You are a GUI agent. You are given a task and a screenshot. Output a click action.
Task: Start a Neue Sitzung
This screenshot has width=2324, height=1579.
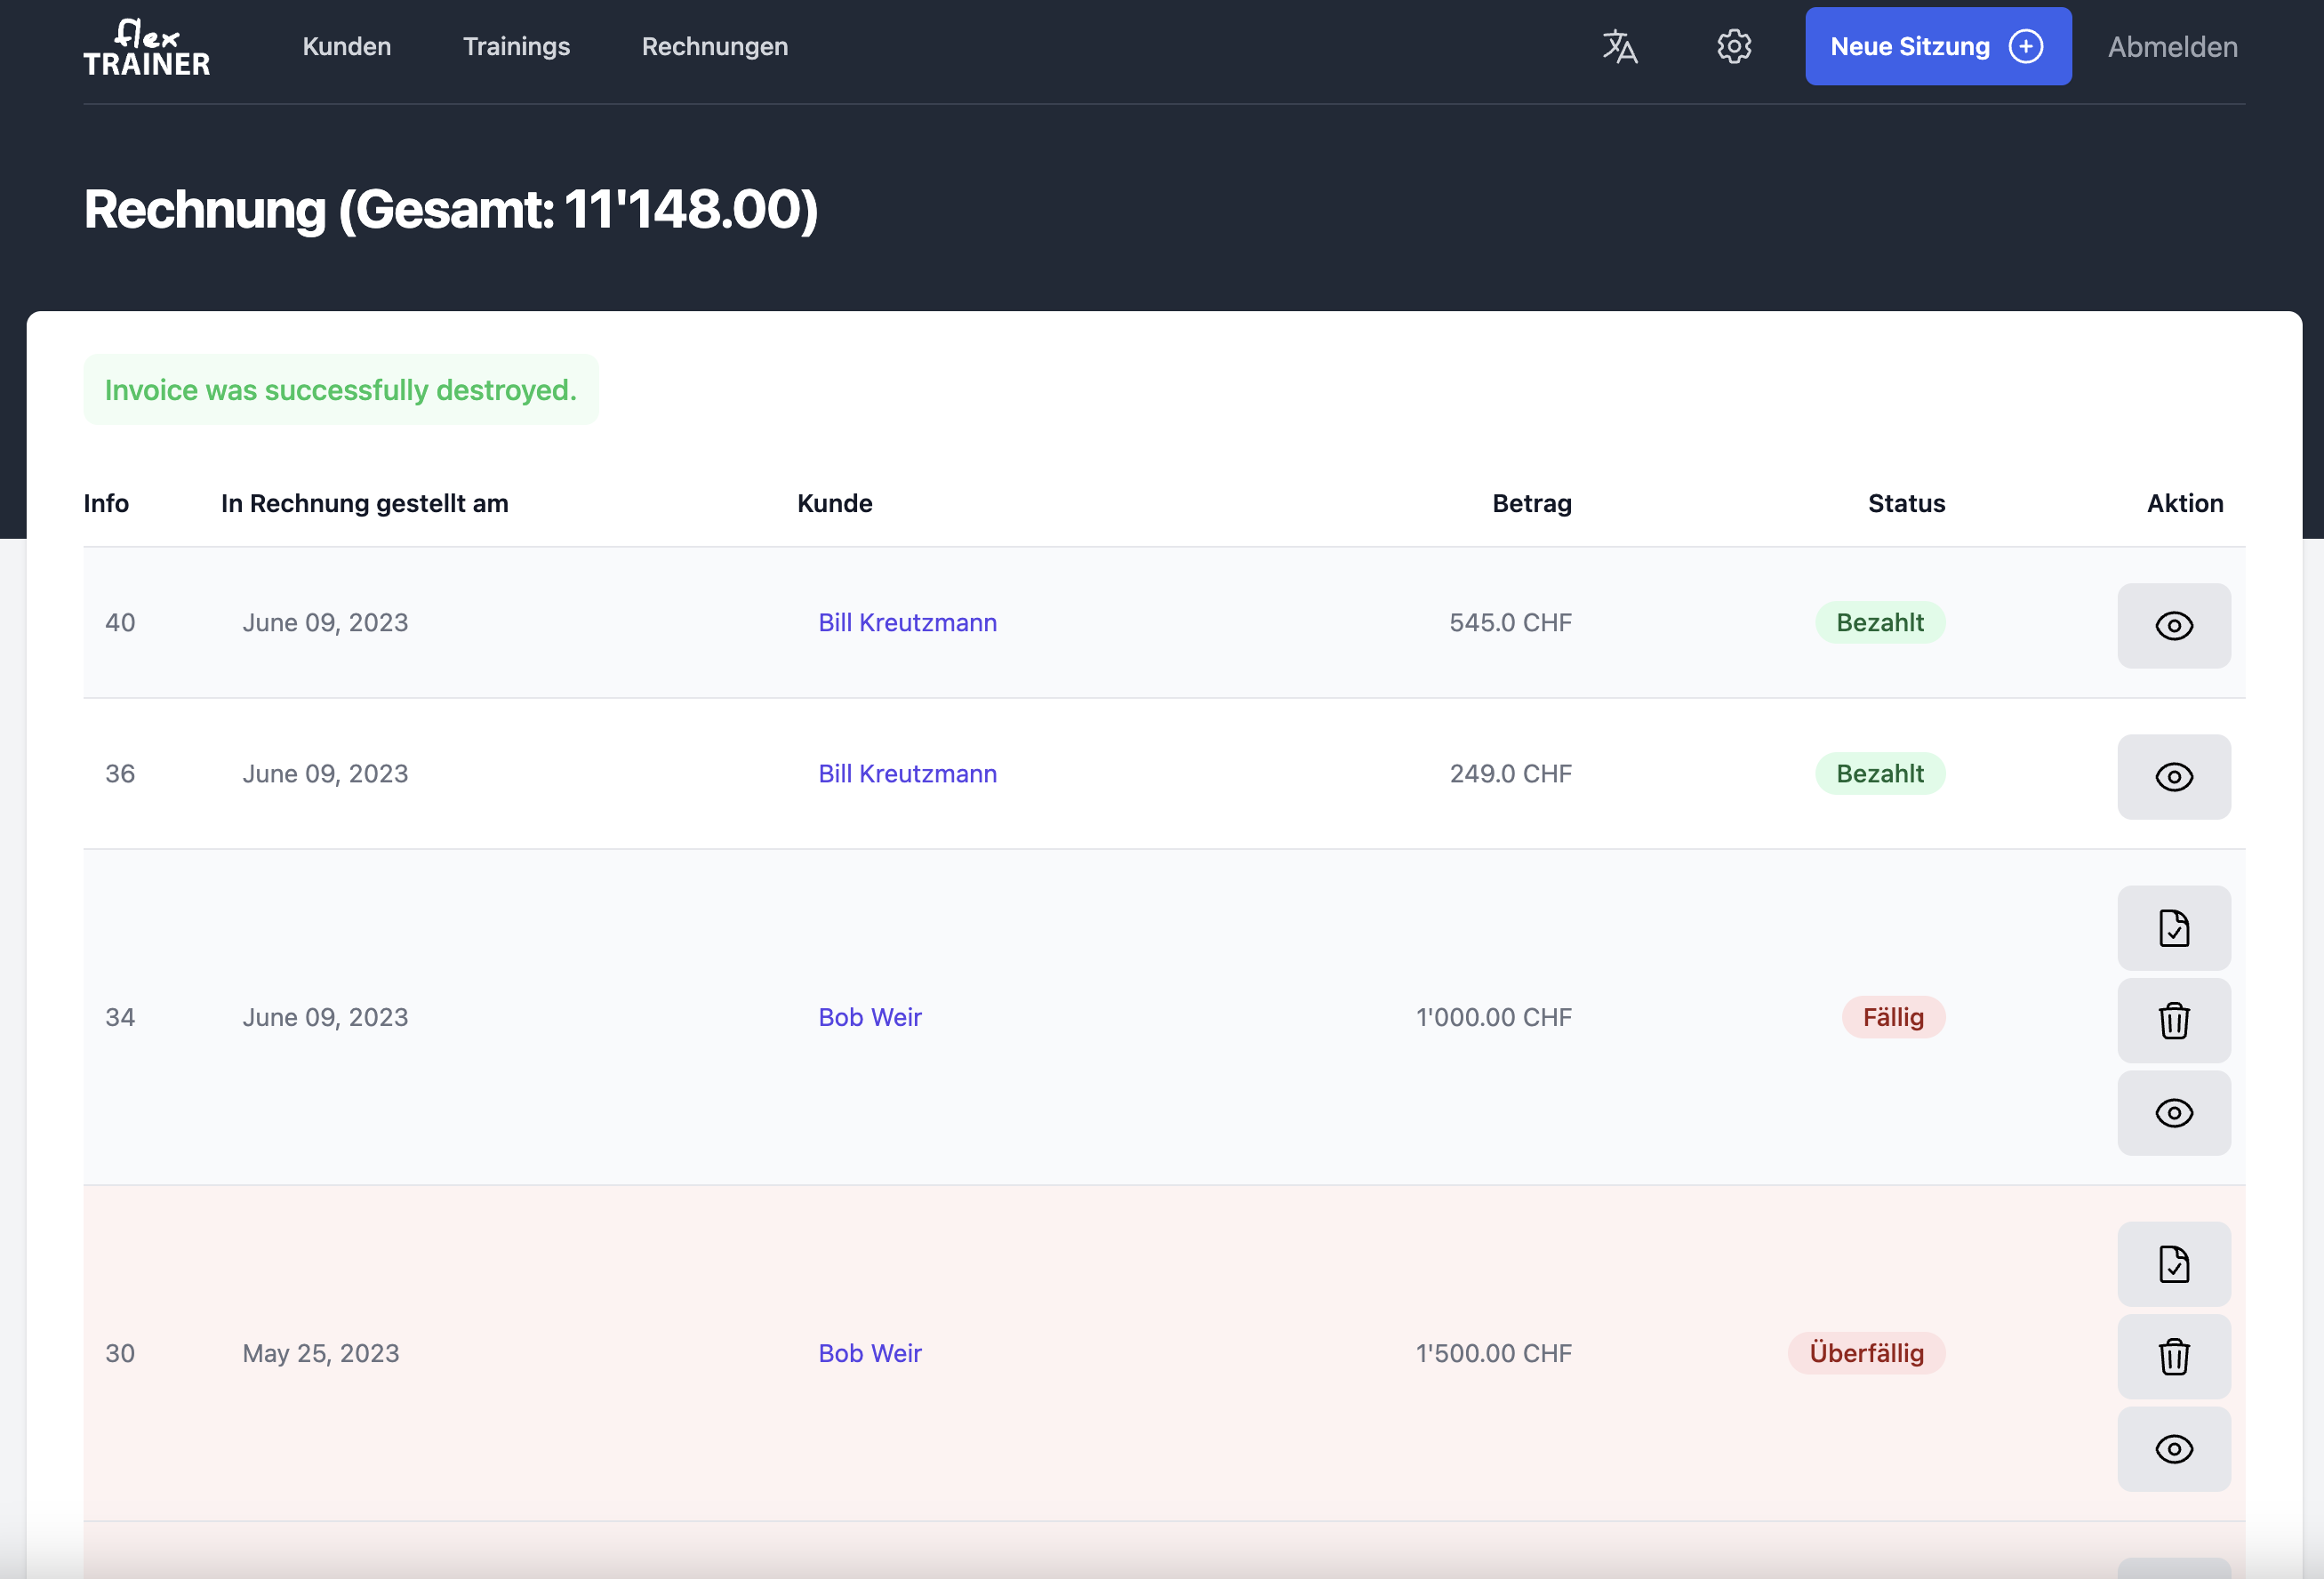[1937, 46]
